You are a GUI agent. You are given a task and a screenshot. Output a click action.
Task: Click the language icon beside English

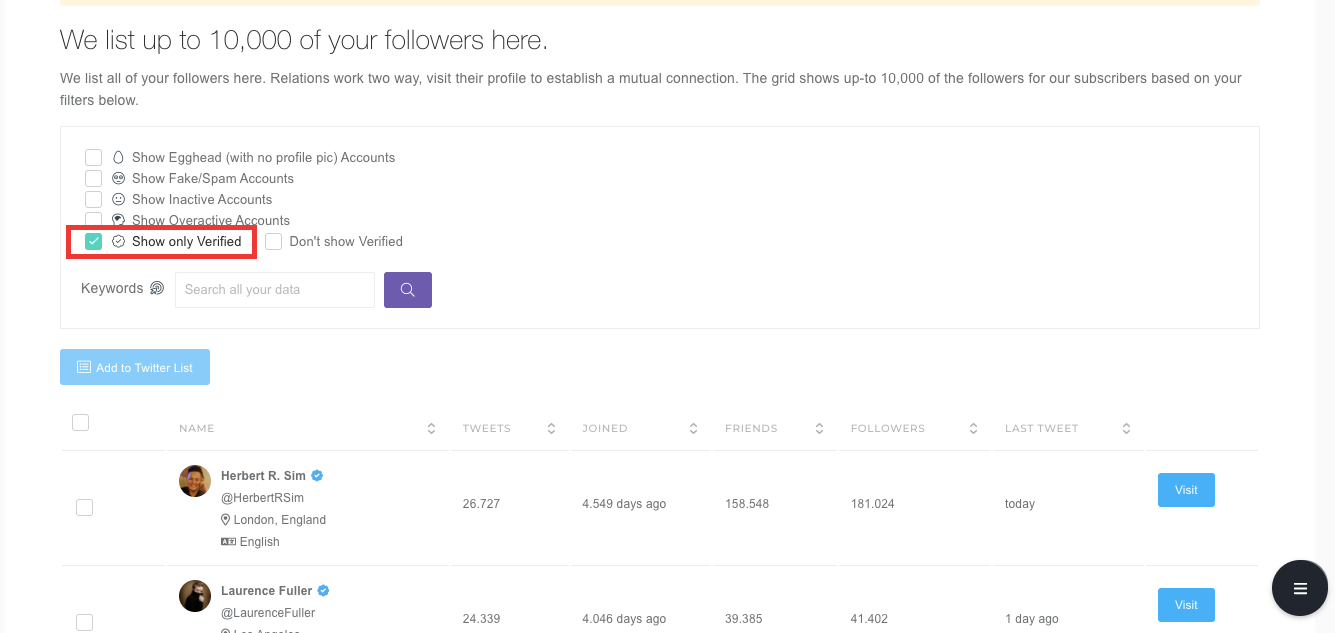228,542
